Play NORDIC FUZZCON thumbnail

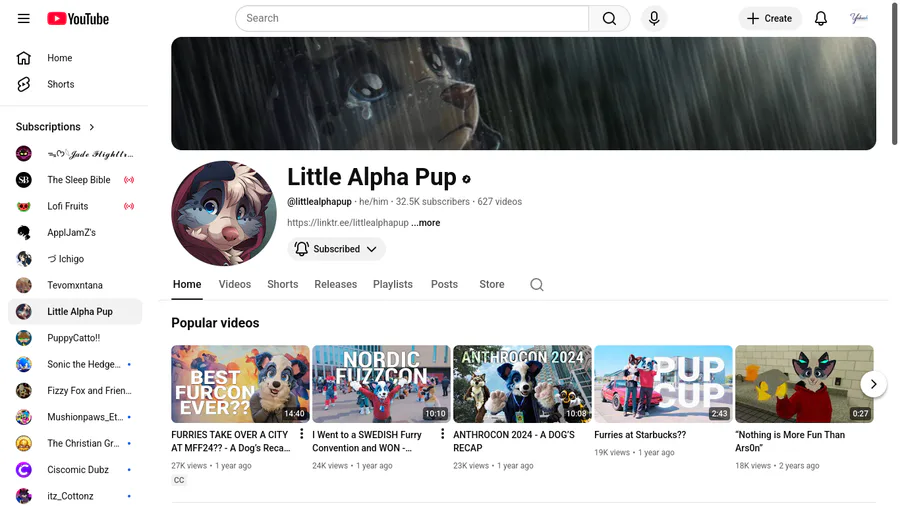click(381, 384)
